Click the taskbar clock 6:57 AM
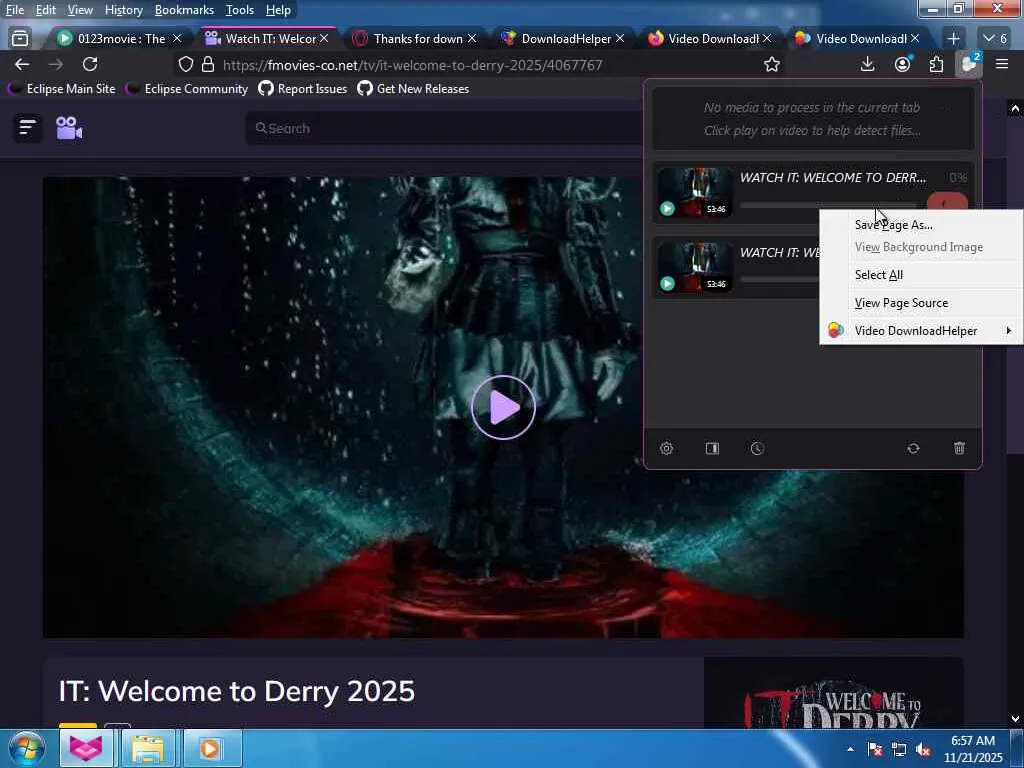 [x=973, y=741]
